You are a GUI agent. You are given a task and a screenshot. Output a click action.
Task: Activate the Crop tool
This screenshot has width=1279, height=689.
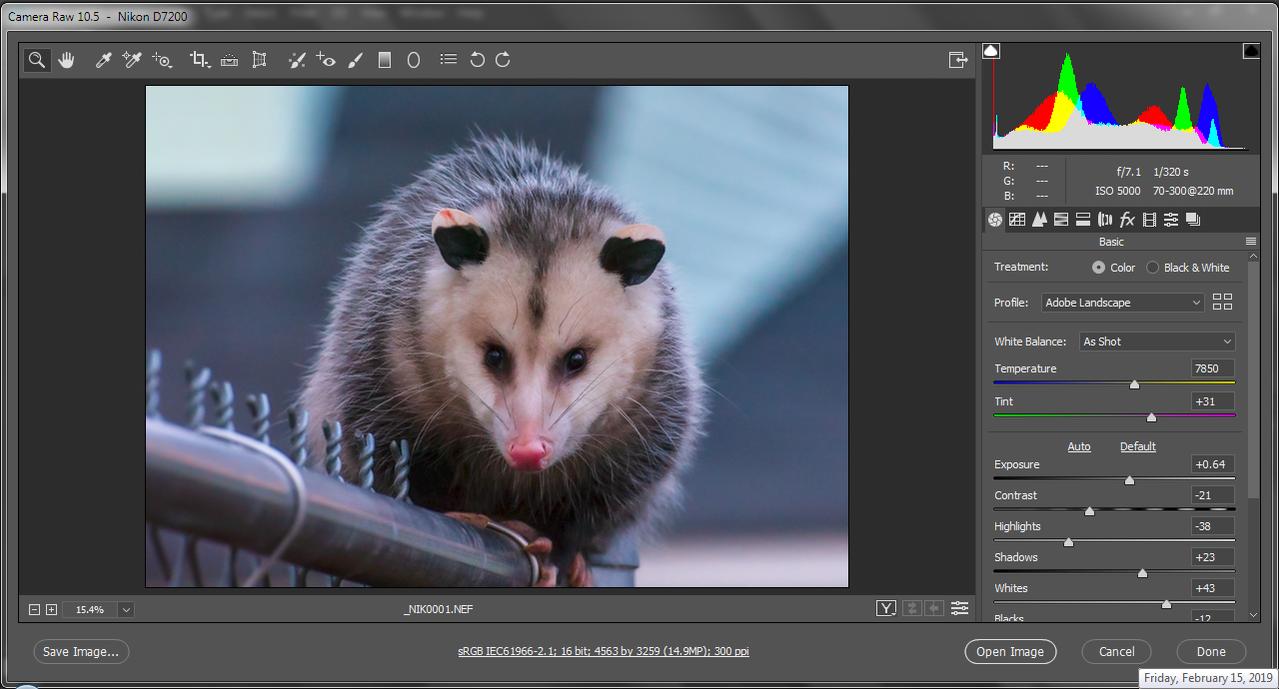[199, 60]
